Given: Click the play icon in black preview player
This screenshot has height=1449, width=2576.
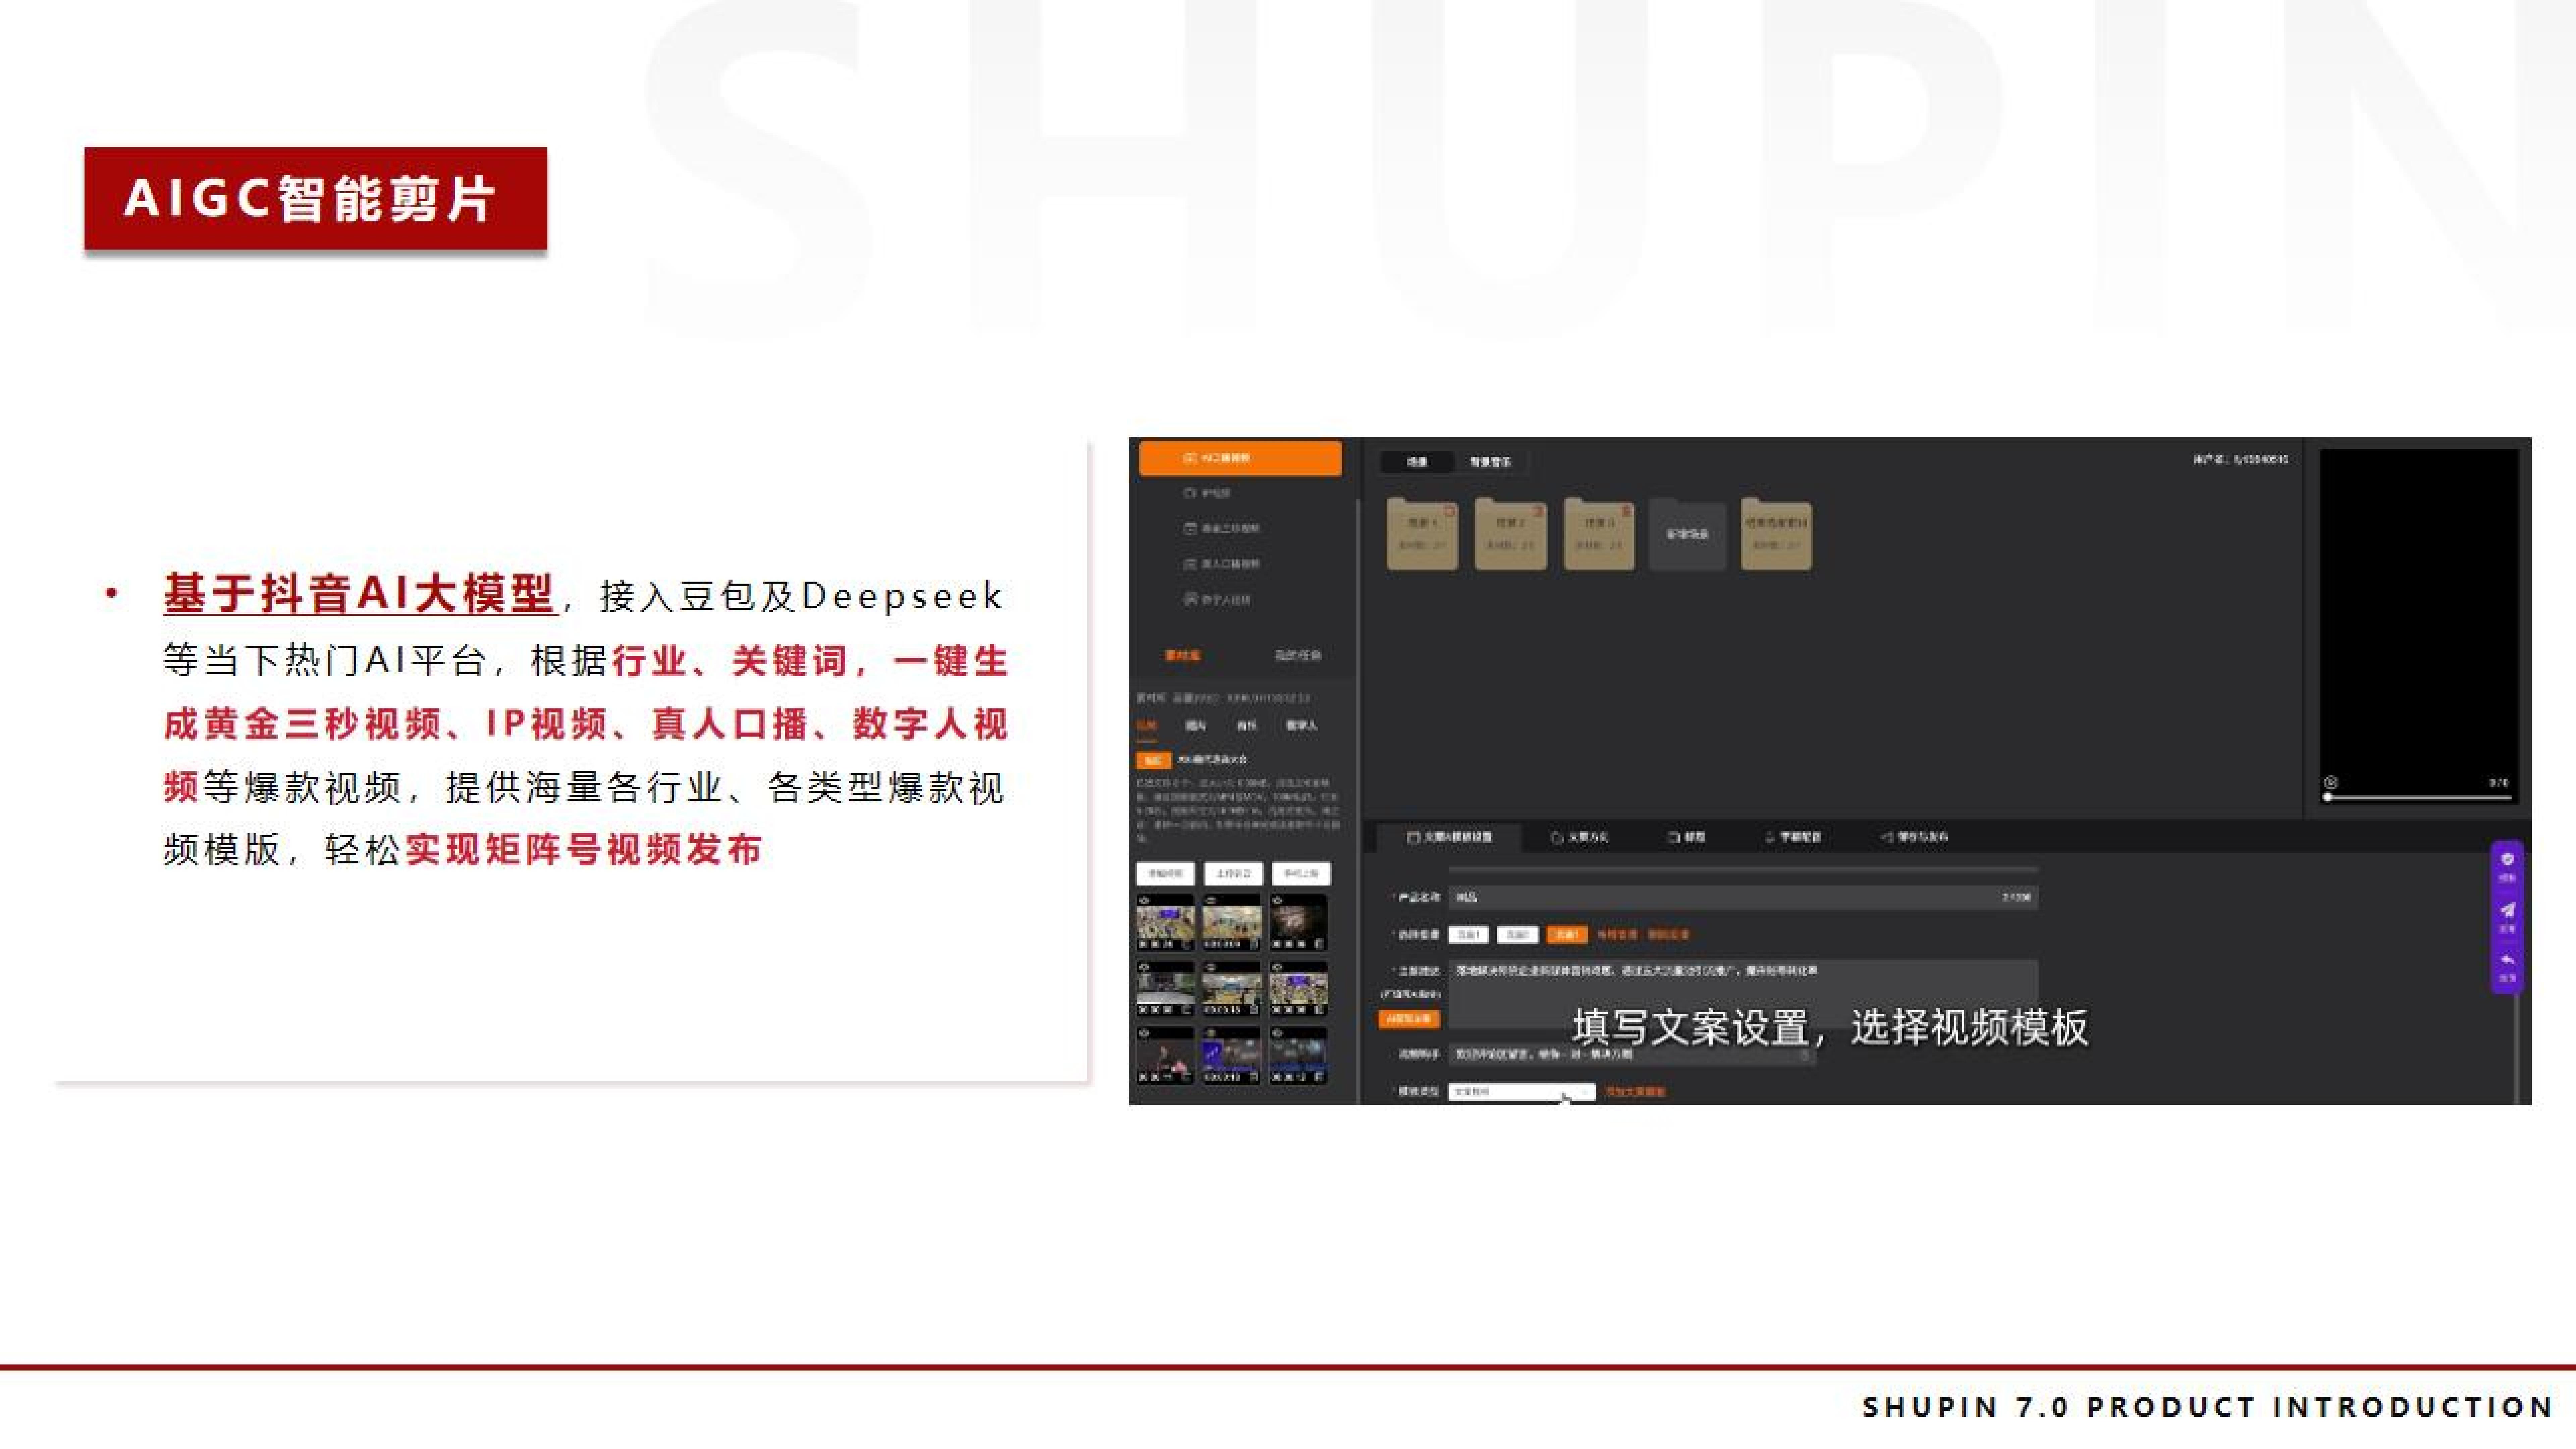Looking at the screenshot, I should 2331,782.
